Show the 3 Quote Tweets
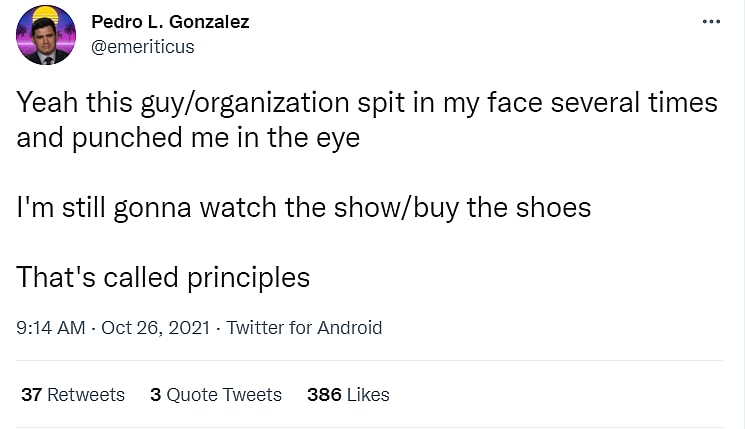 tap(216, 394)
